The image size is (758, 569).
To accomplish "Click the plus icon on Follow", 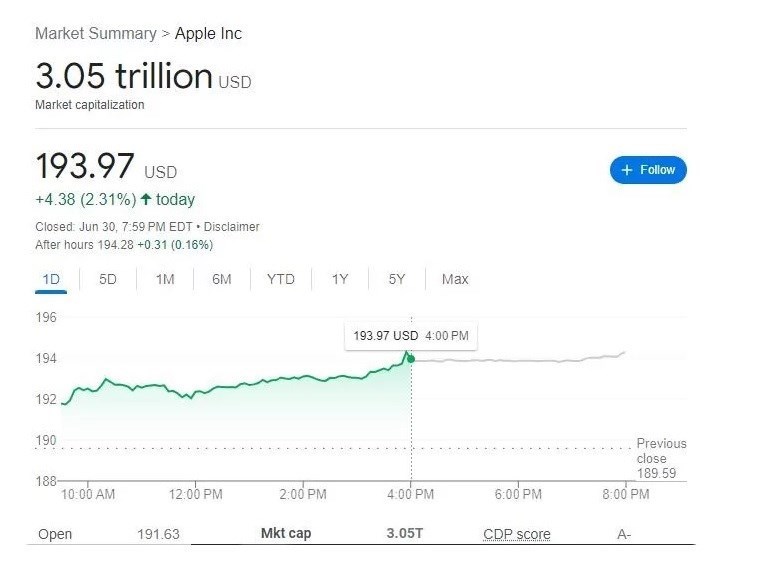I will click(627, 170).
